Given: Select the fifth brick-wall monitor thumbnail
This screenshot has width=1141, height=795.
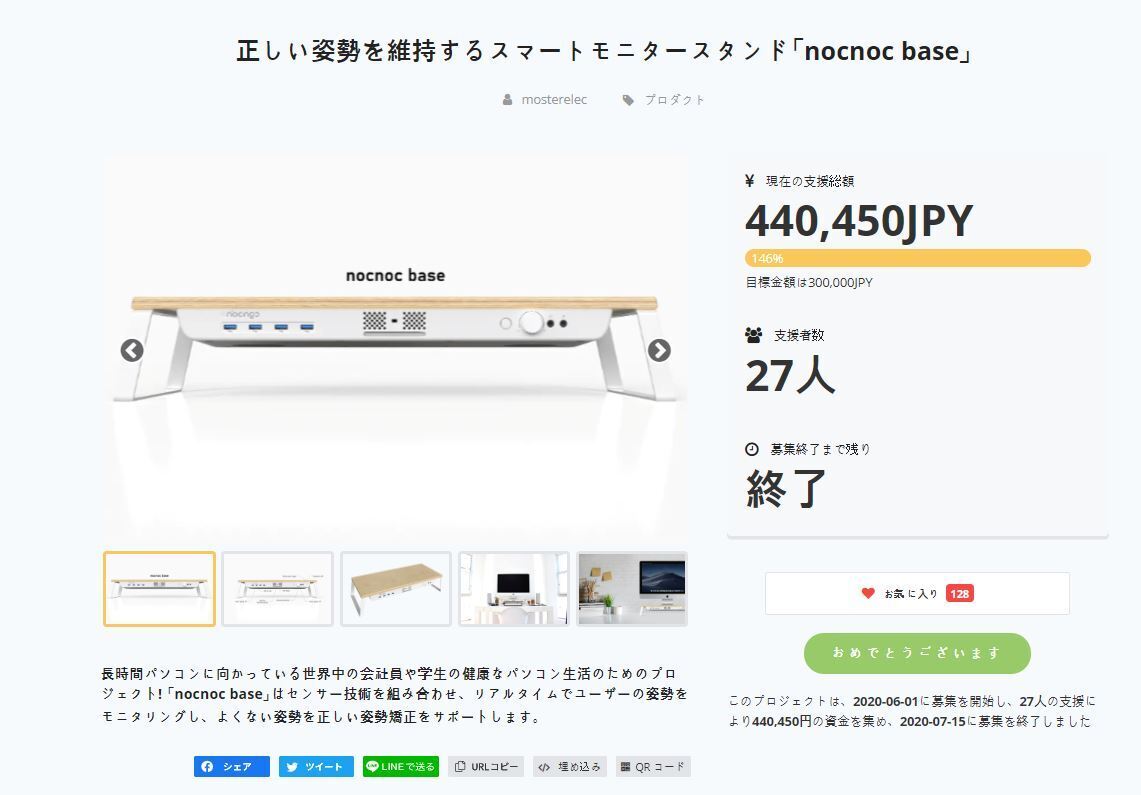Looking at the screenshot, I should pos(632,589).
